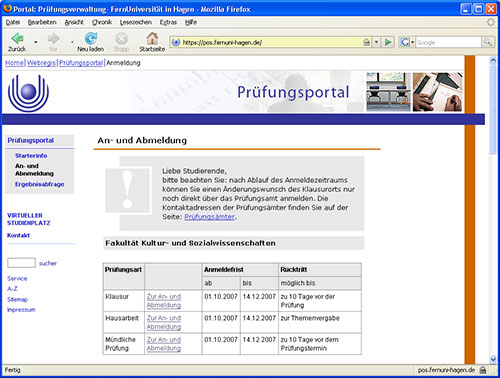Click the classroom header thumbnail image

click(388, 92)
